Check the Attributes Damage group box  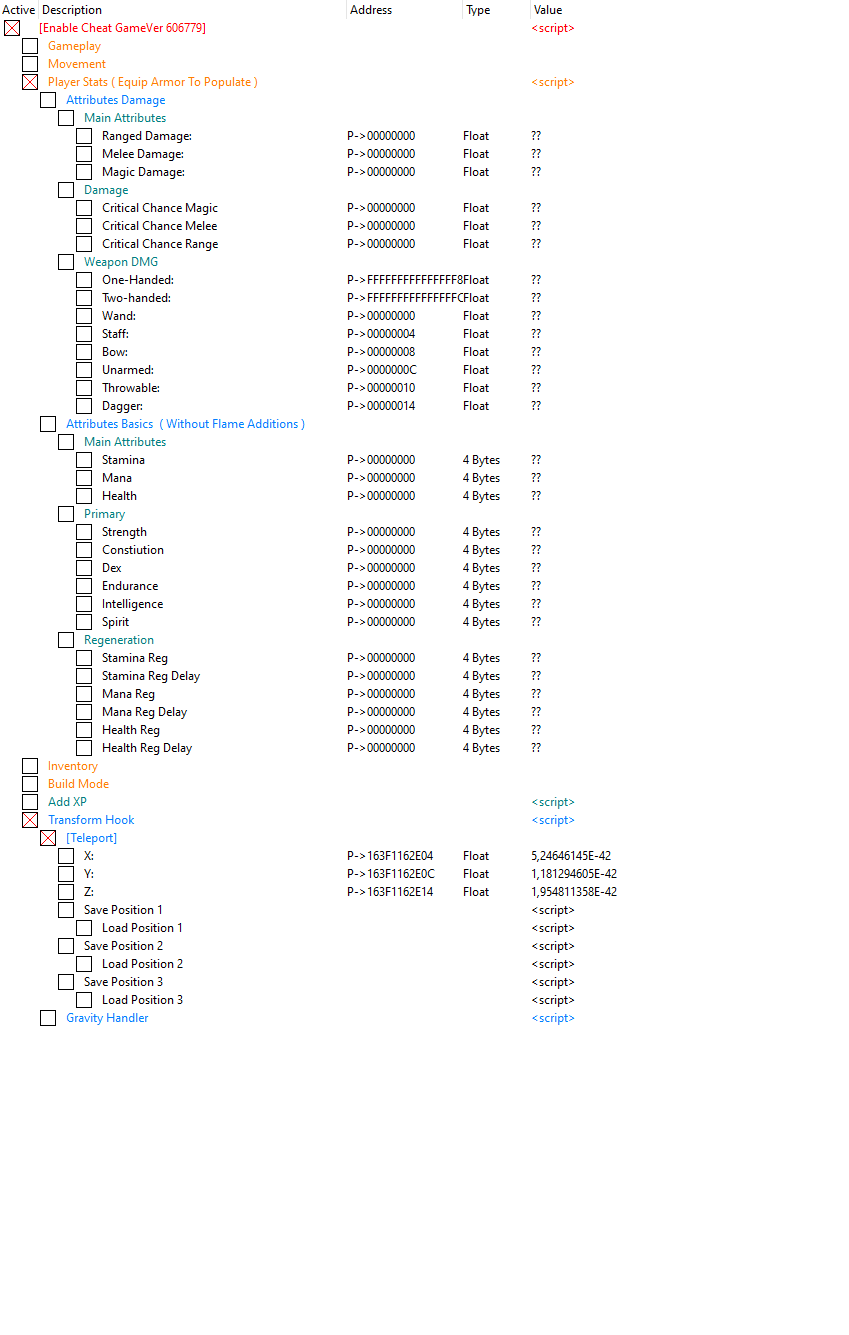coord(48,100)
